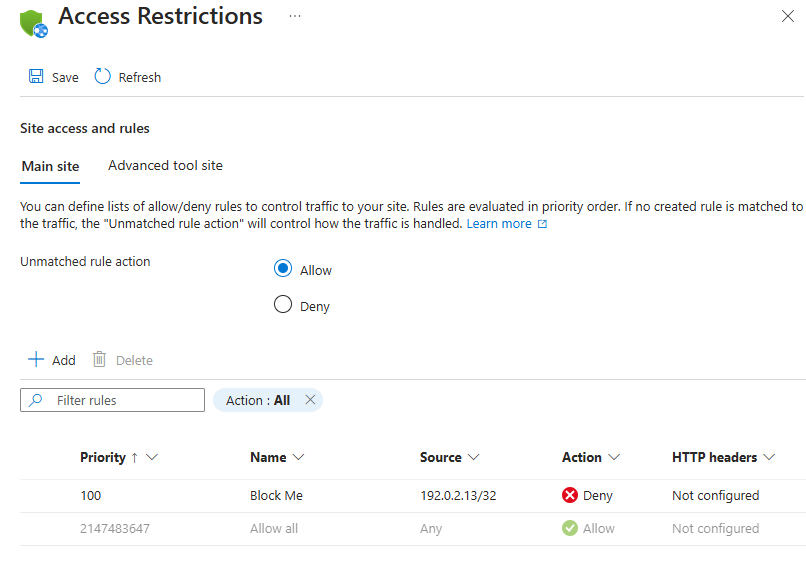This screenshot has width=806, height=564.
Task: Open the HTTP headers column dropdown
Action: pyautogui.click(x=769, y=458)
